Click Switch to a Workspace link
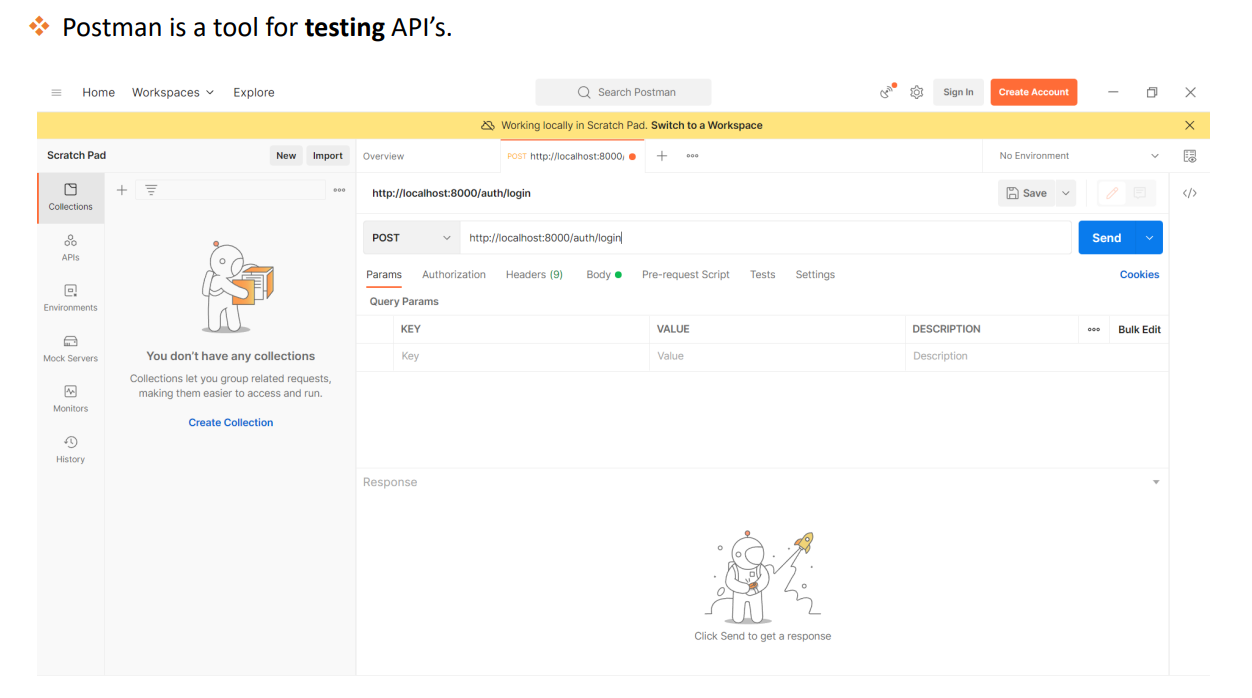 [x=707, y=125]
